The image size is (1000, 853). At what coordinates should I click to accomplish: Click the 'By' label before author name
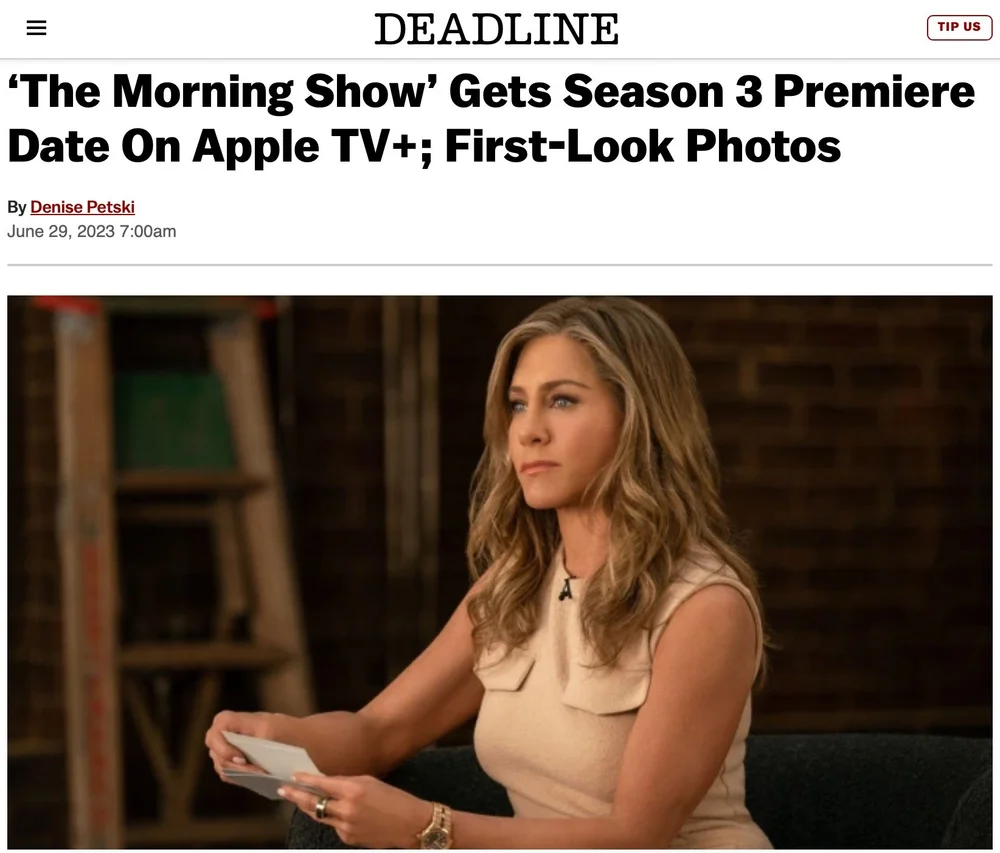pos(17,207)
